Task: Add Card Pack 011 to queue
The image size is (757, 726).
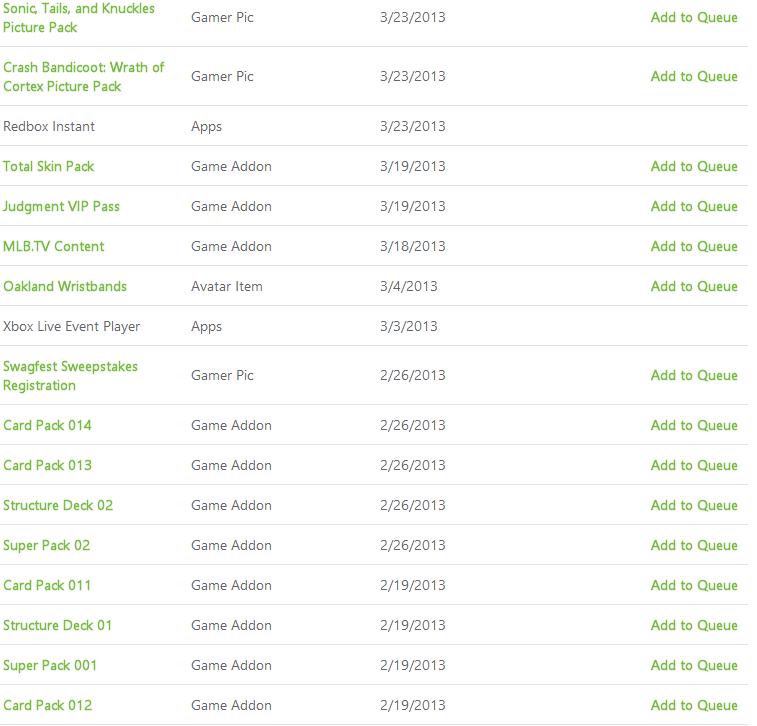Action: point(694,586)
